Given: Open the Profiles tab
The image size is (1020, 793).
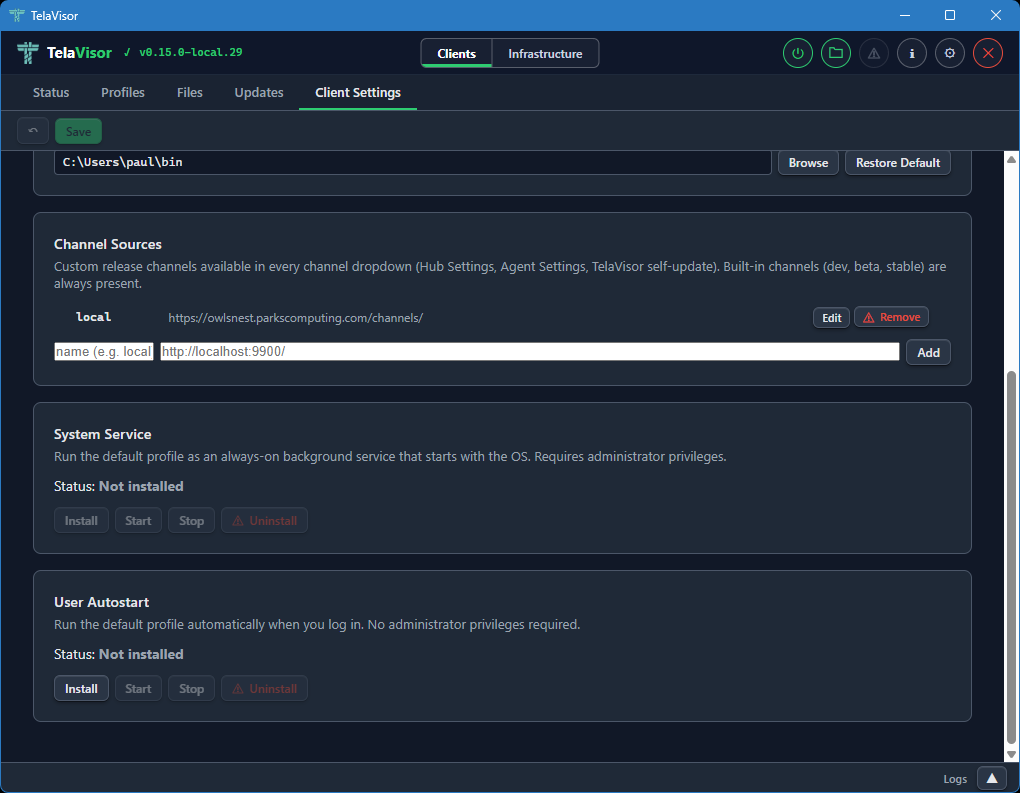Looking at the screenshot, I should [123, 92].
